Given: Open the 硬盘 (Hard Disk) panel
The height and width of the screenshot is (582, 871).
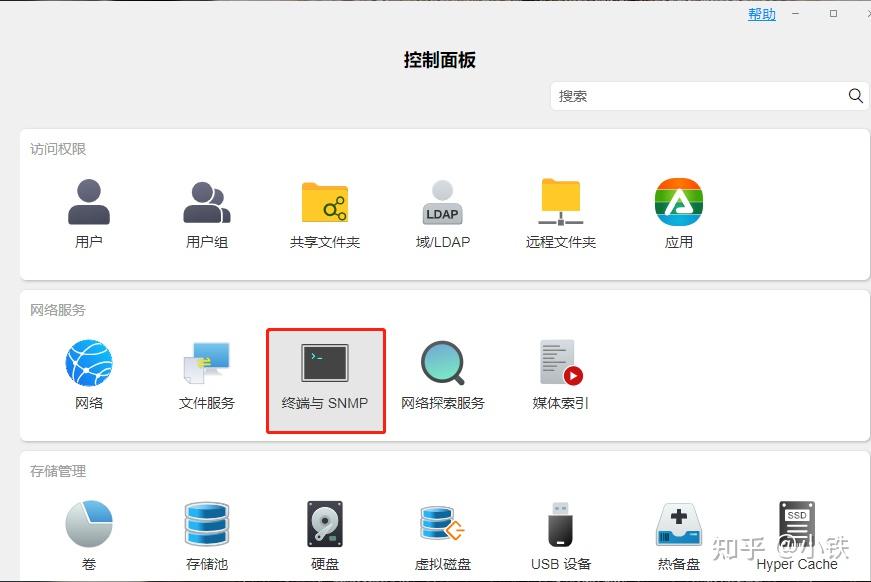Looking at the screenshot, I should 324,535.
